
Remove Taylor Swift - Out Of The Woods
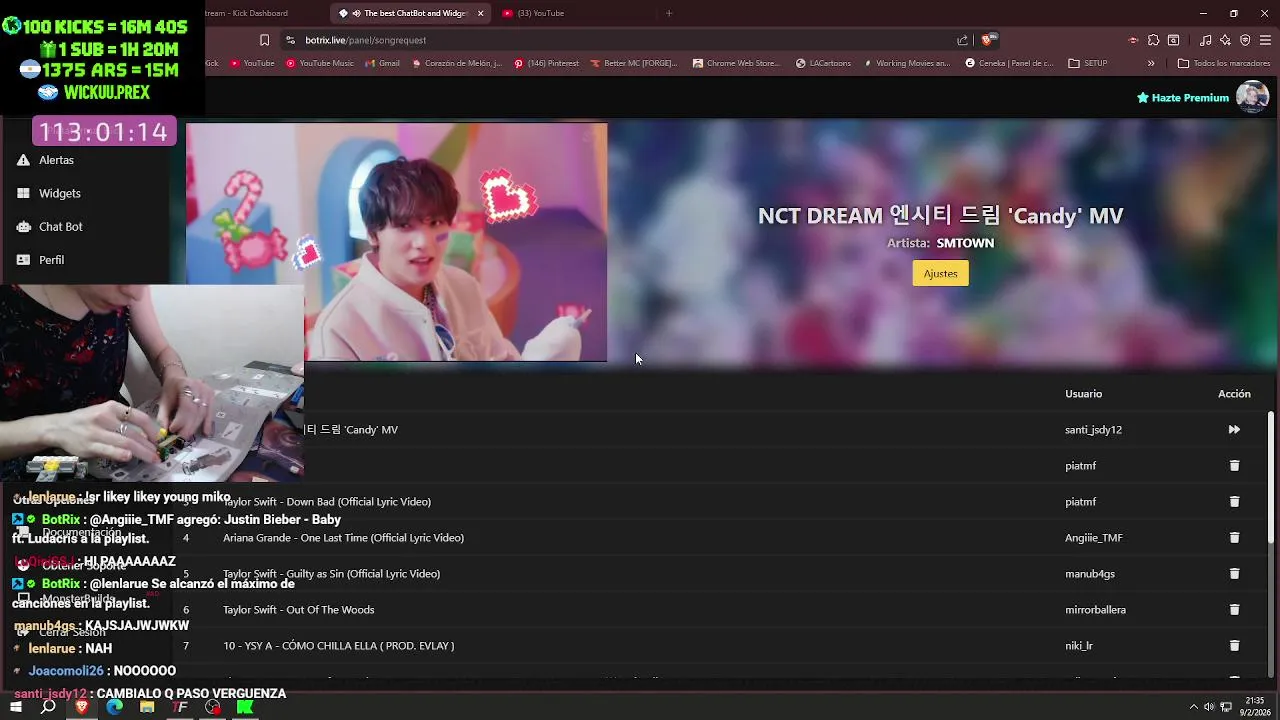pos(1234,610)
